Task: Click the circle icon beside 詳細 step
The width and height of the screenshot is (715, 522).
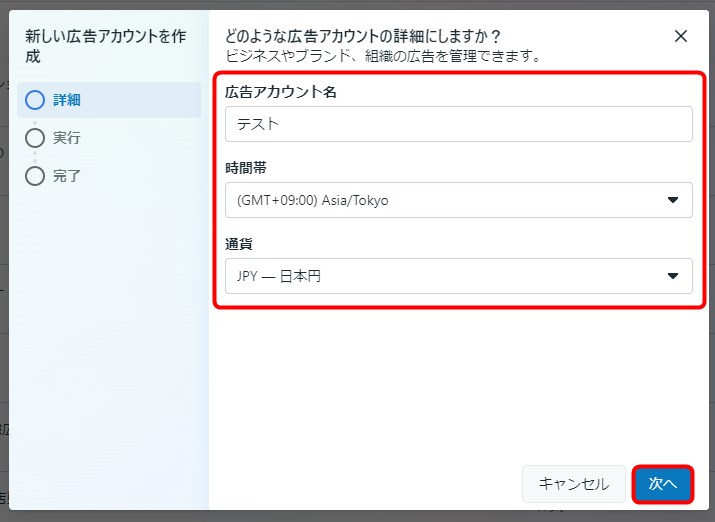Action: pyautogui.click(x=35, y=100)
